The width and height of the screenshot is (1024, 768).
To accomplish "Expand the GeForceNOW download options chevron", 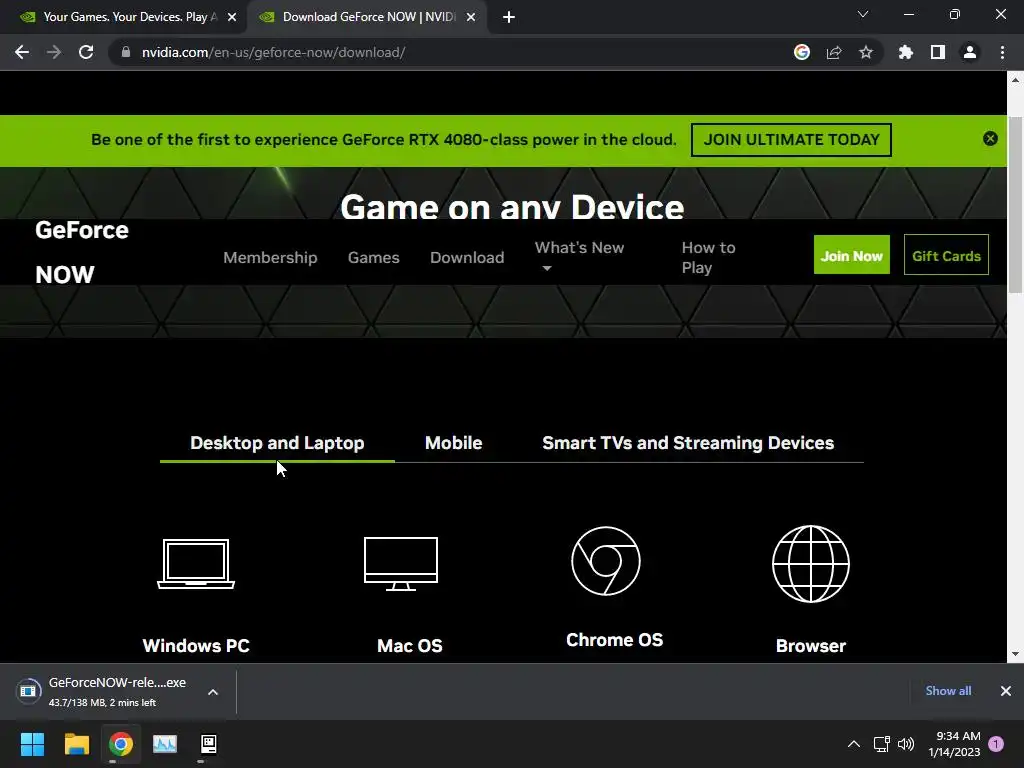I will coord(213,692).
